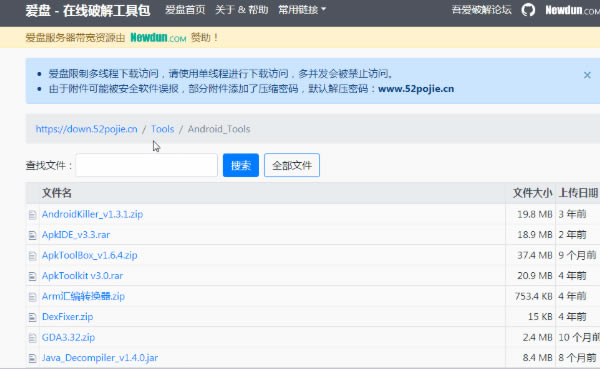Image resolution: width=600 pixels, height=369 pixels.
Task: Open the GitHub icon in navbar
Action: 528,10
